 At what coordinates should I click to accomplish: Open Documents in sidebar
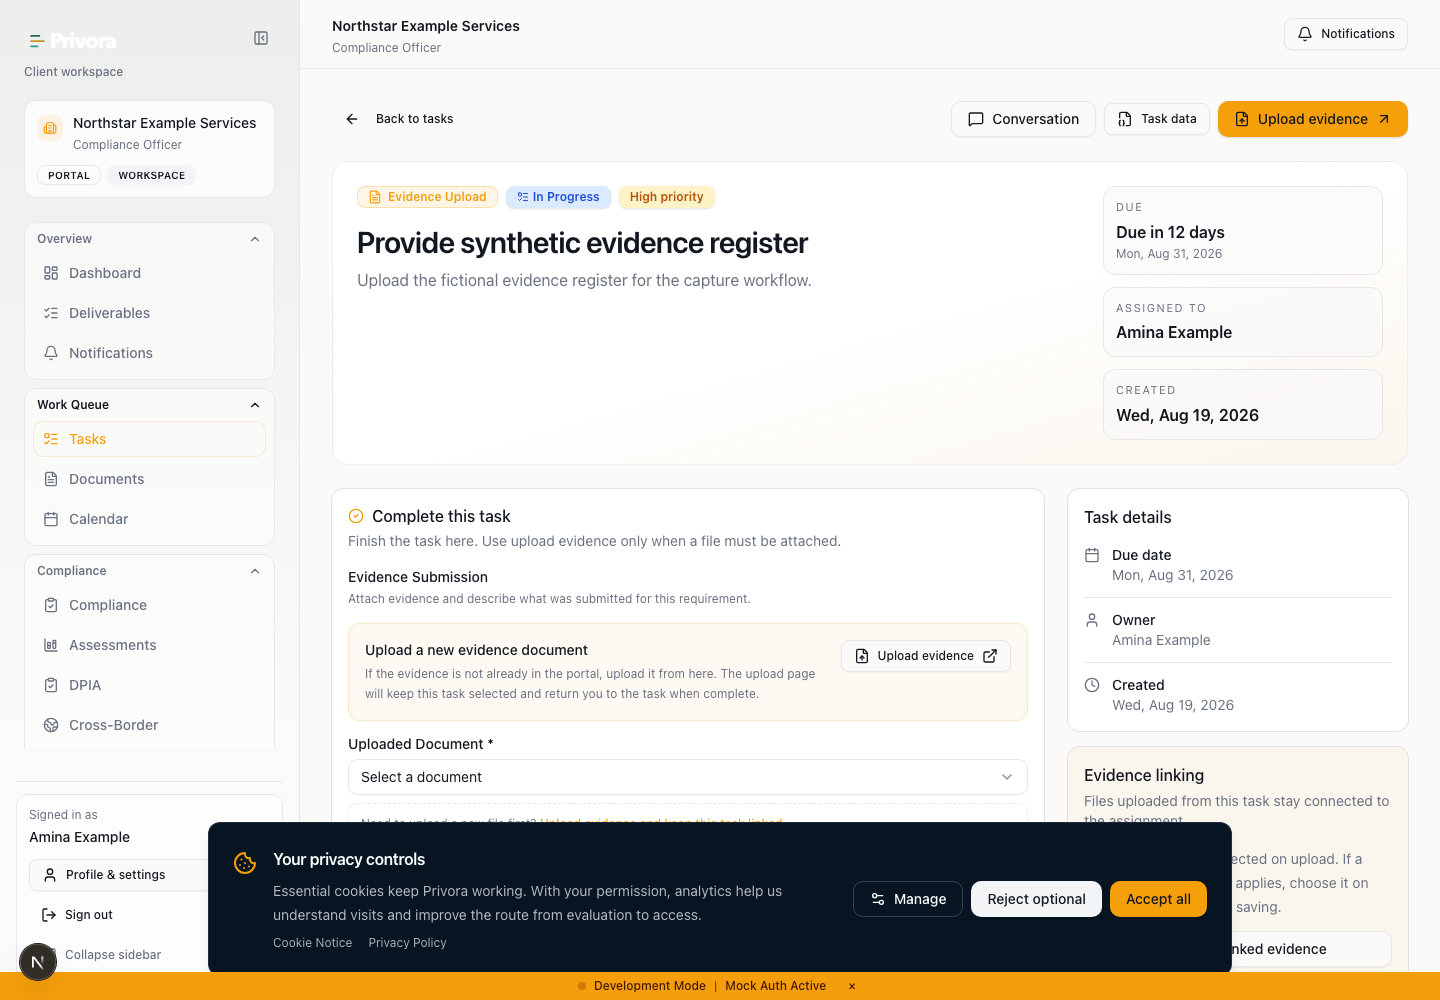pyautogui.click(x=149, y=479)
